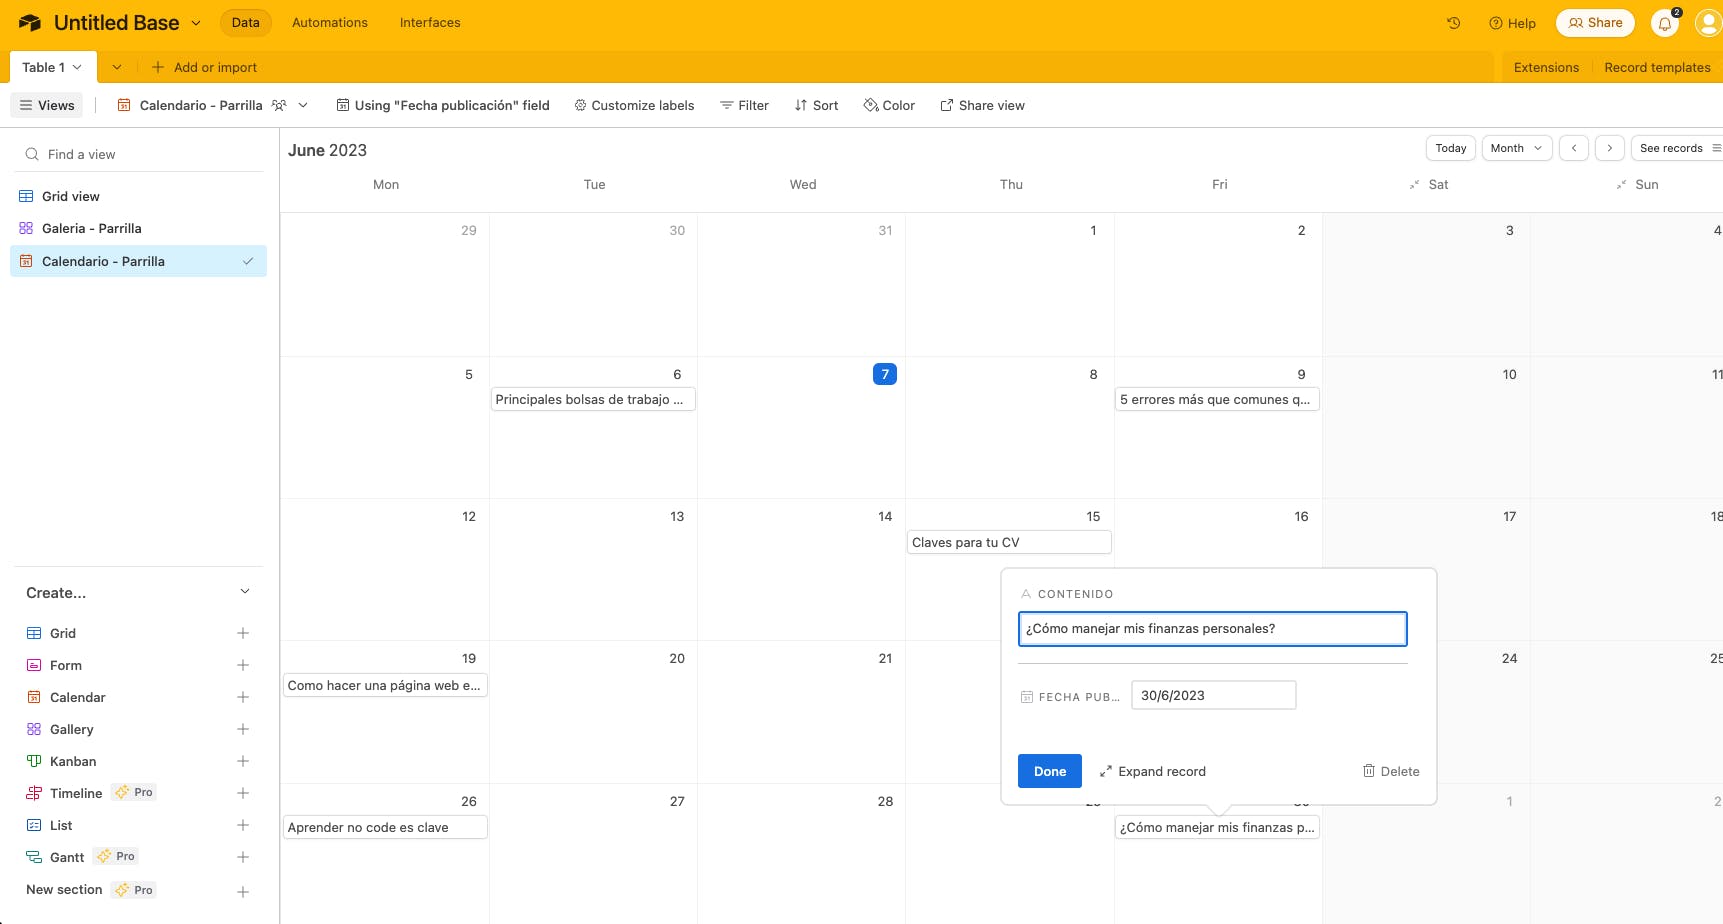Collapse the Sunday column toggle
This screenshot has width=1723, height=924.
coord(1621,185)
